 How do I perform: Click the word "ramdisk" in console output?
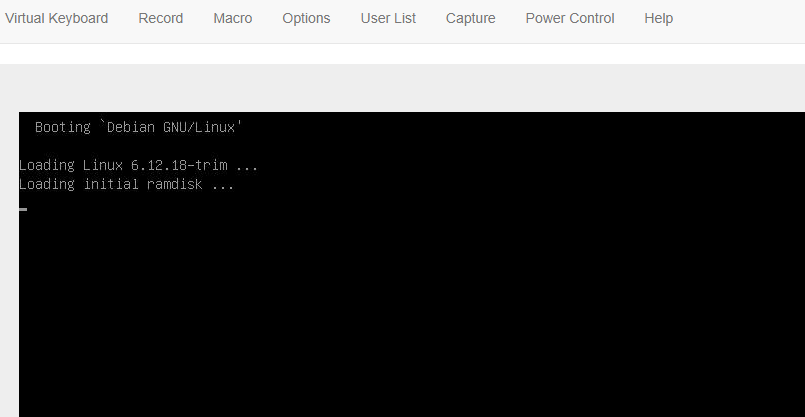[175, 184]
